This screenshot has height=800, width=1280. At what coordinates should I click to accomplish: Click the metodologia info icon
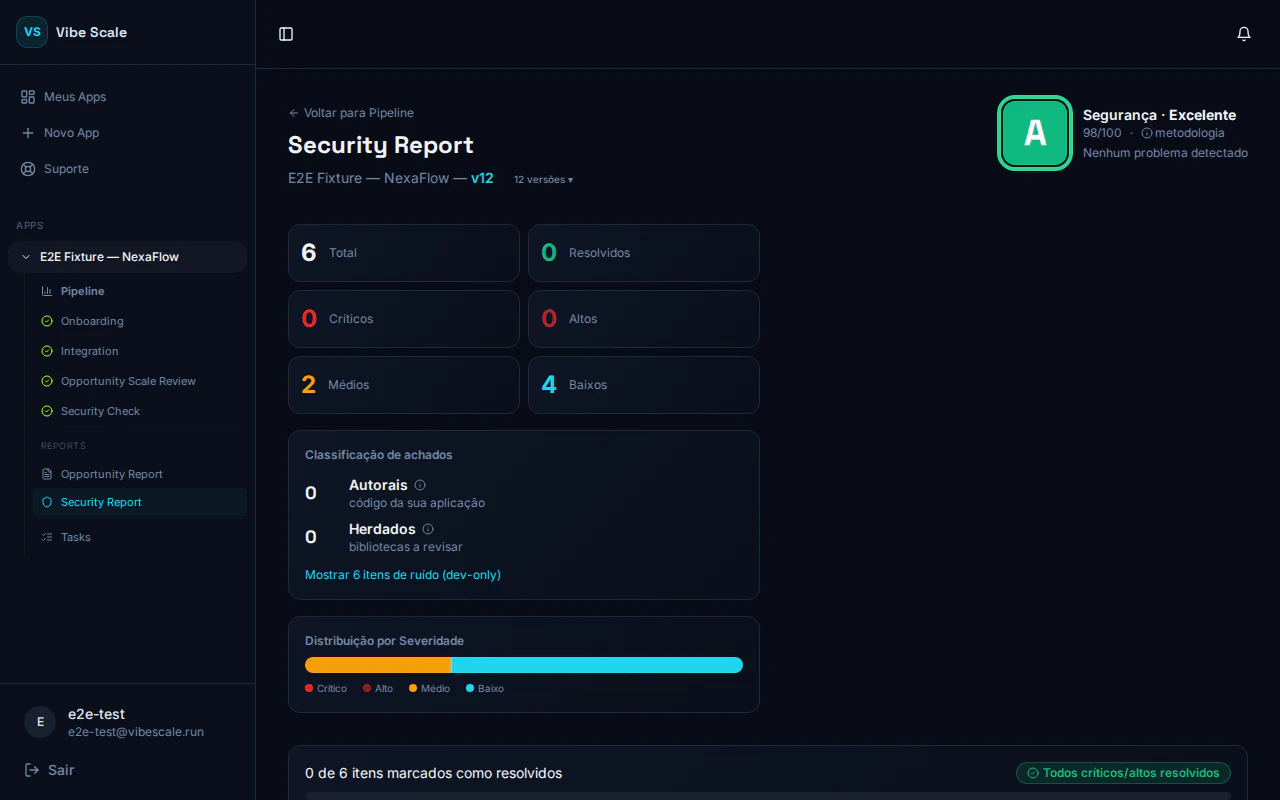point(1146,133)
